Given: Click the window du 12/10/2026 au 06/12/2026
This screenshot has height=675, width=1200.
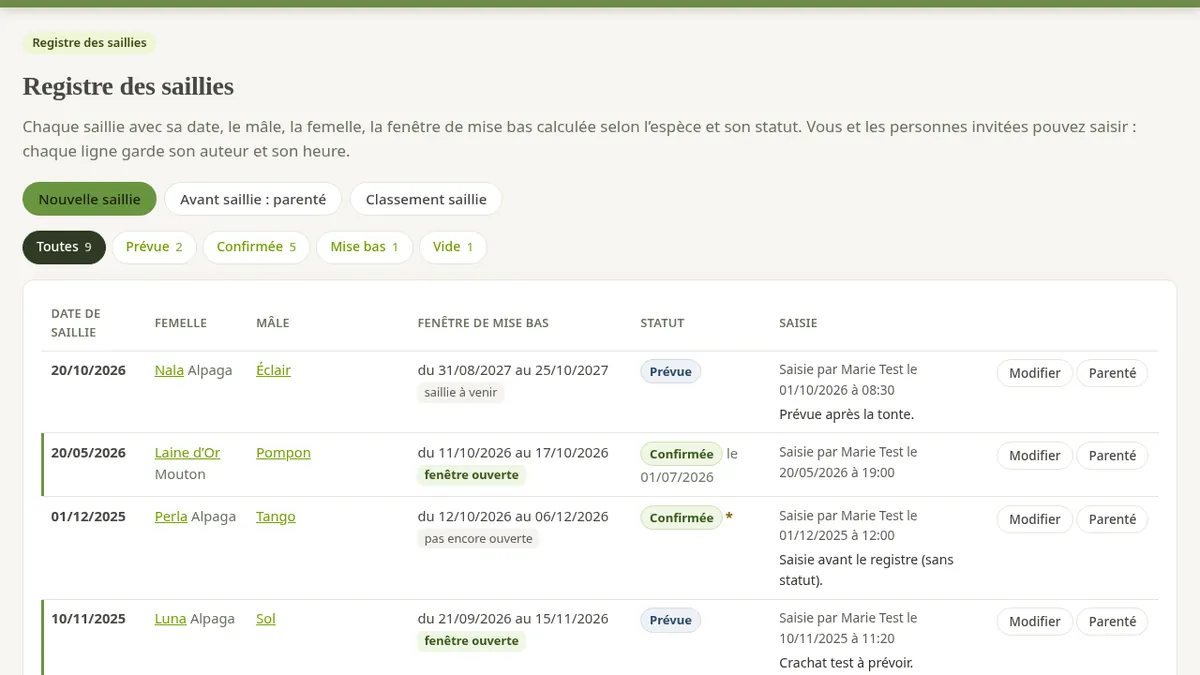Looking at the screenshot, I should (x=513, y=517).
